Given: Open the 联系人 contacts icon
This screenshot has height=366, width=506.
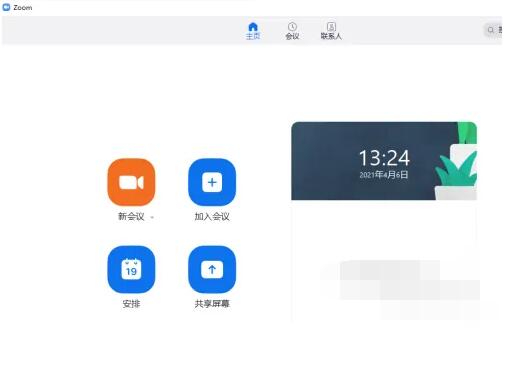Looking at the screenshot, I should [x=331, y=27].
